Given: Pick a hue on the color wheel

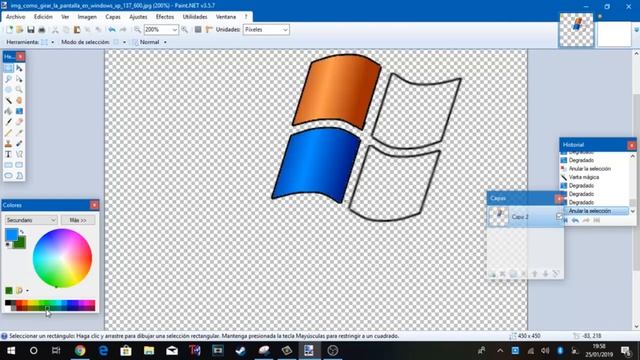Looking at the screenshot, I should (62, 258).
